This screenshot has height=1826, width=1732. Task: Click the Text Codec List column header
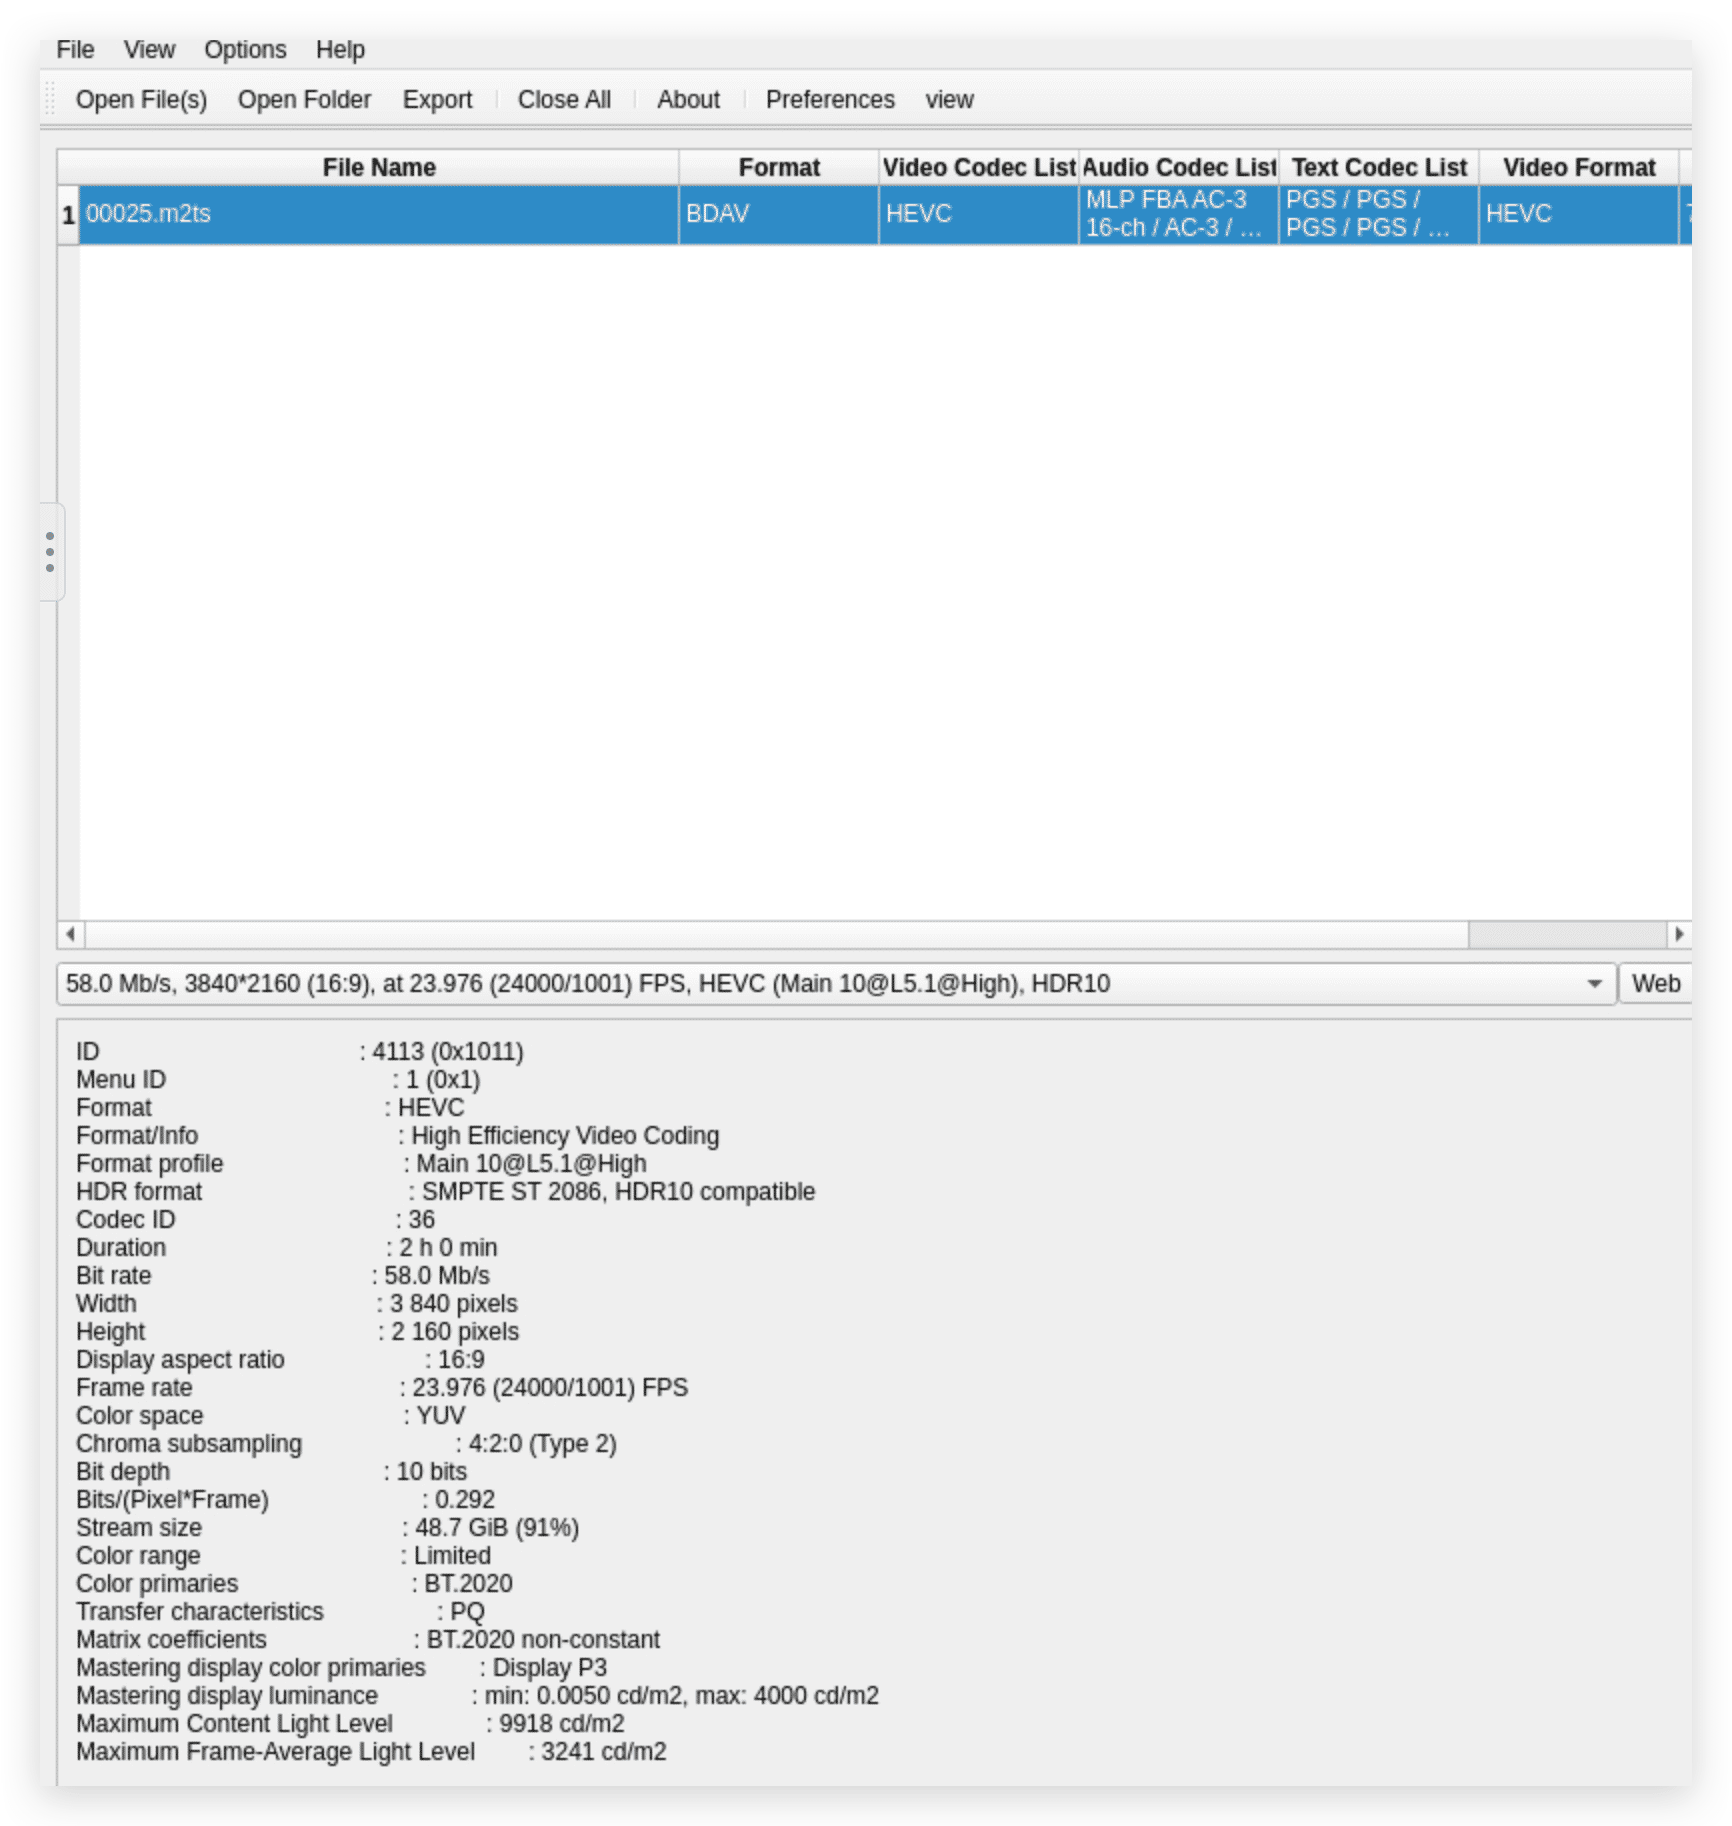pos(1378,167)
